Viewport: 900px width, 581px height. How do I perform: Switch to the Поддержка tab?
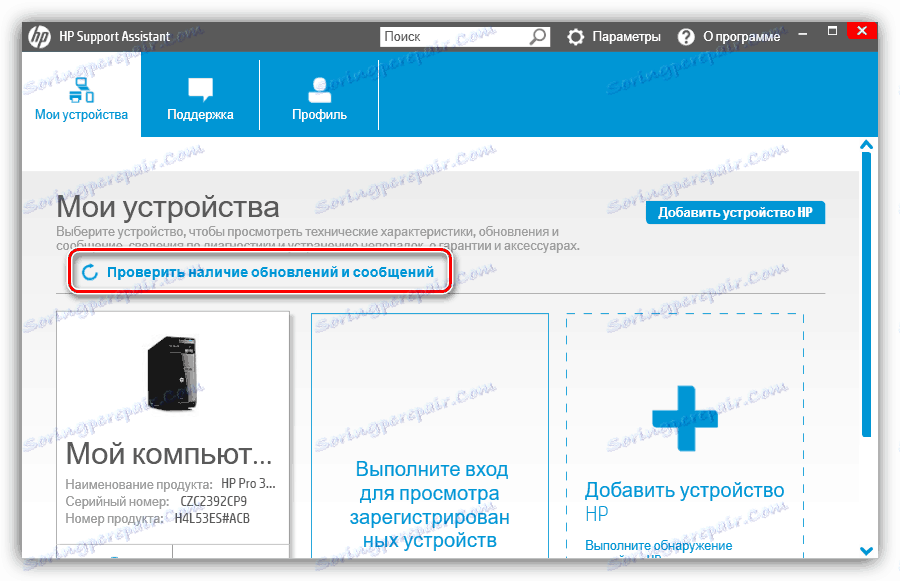[x=200, y=98]
